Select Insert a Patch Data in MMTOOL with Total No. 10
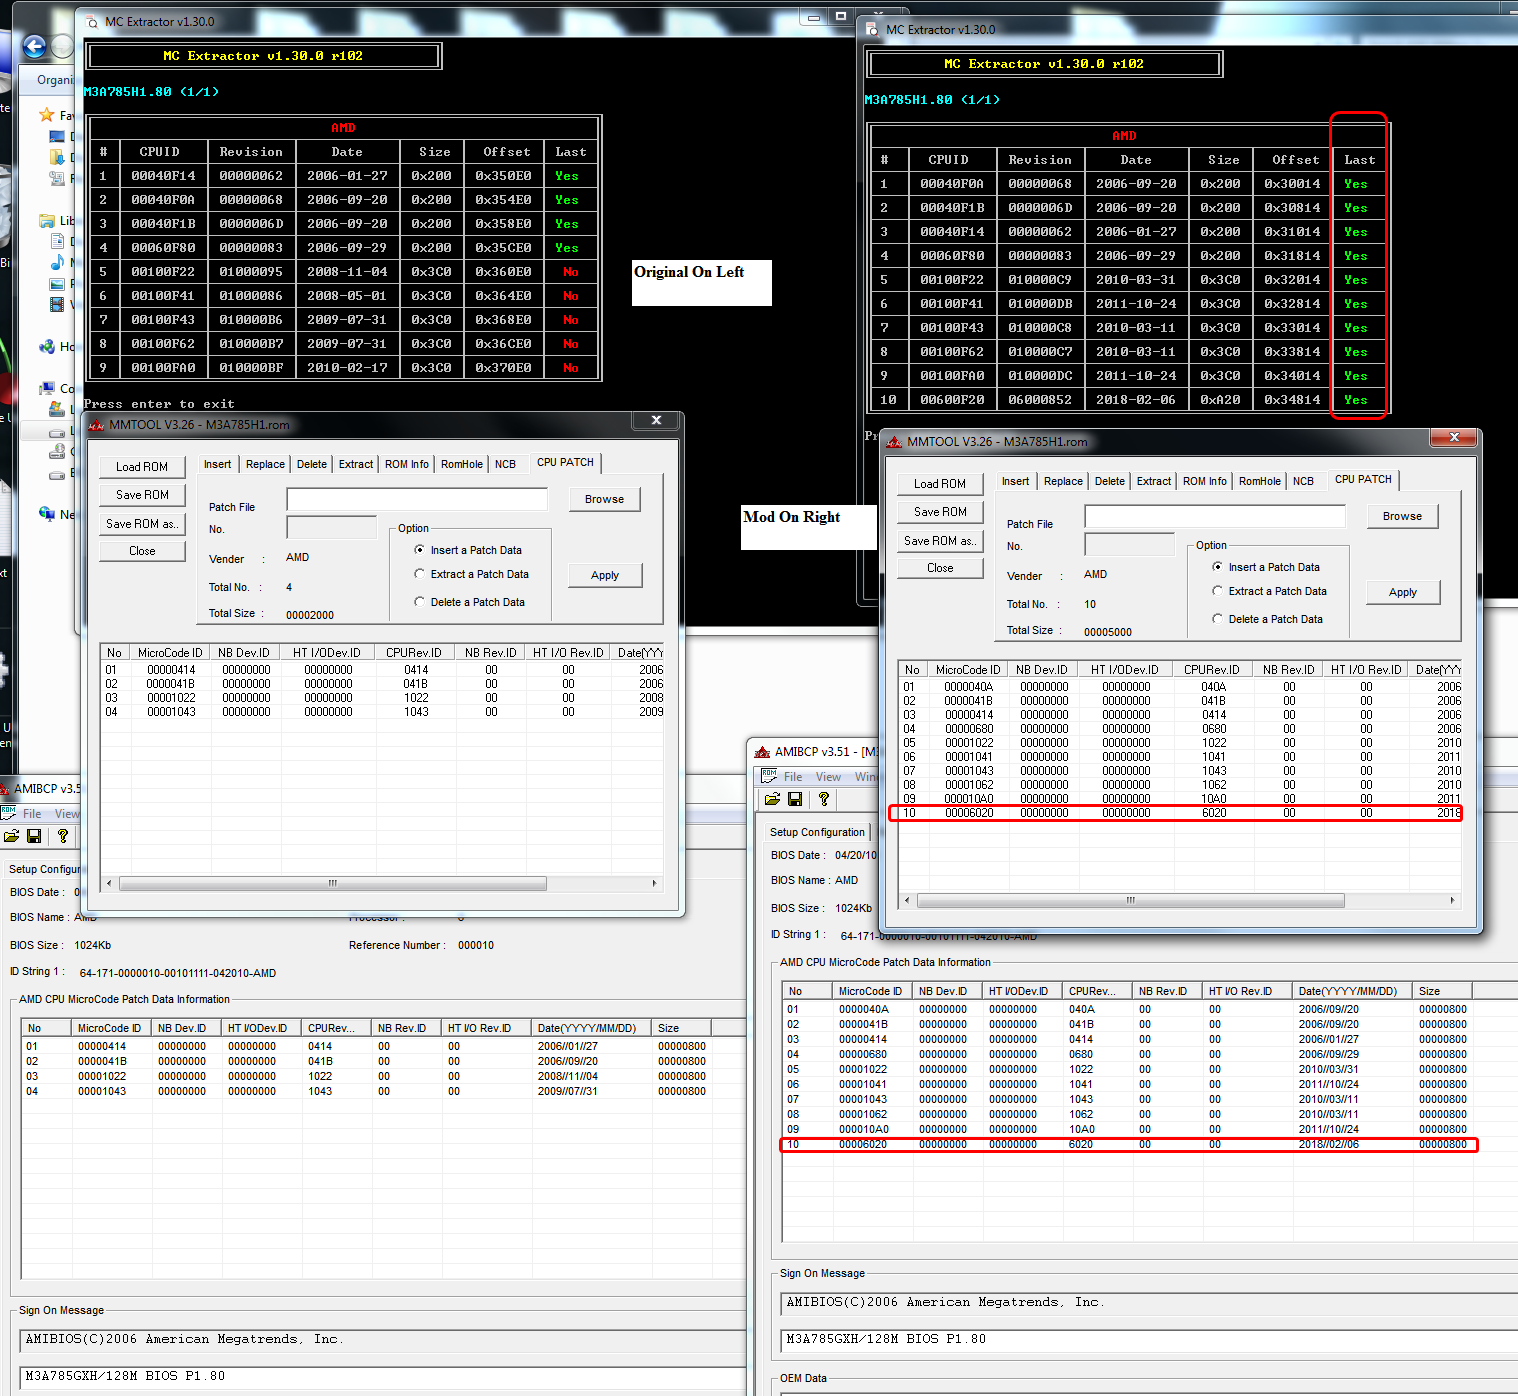The height and width of the screenshot is (1396, 1518). tap(1266, 567)
